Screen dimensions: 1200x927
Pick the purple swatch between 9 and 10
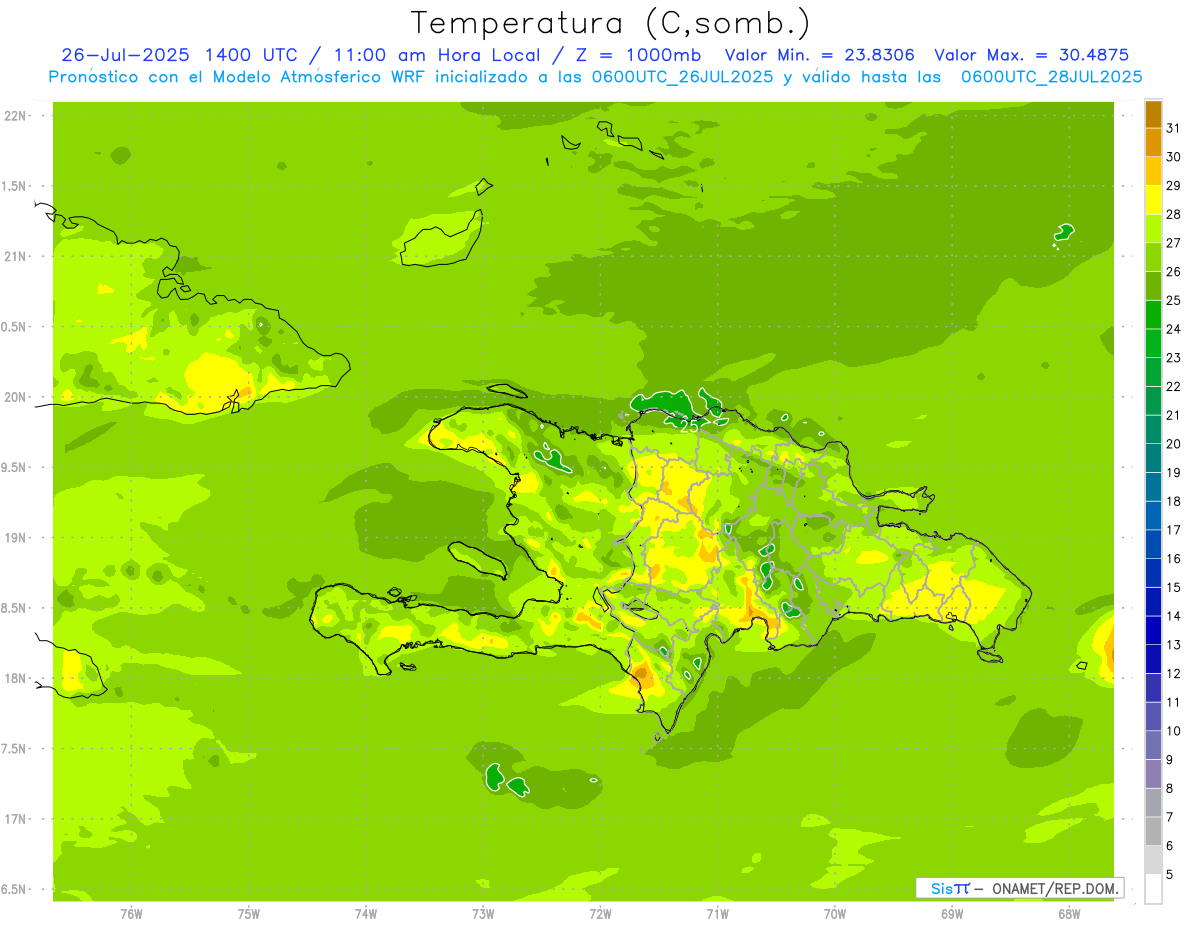click(x=1153, y=745)
